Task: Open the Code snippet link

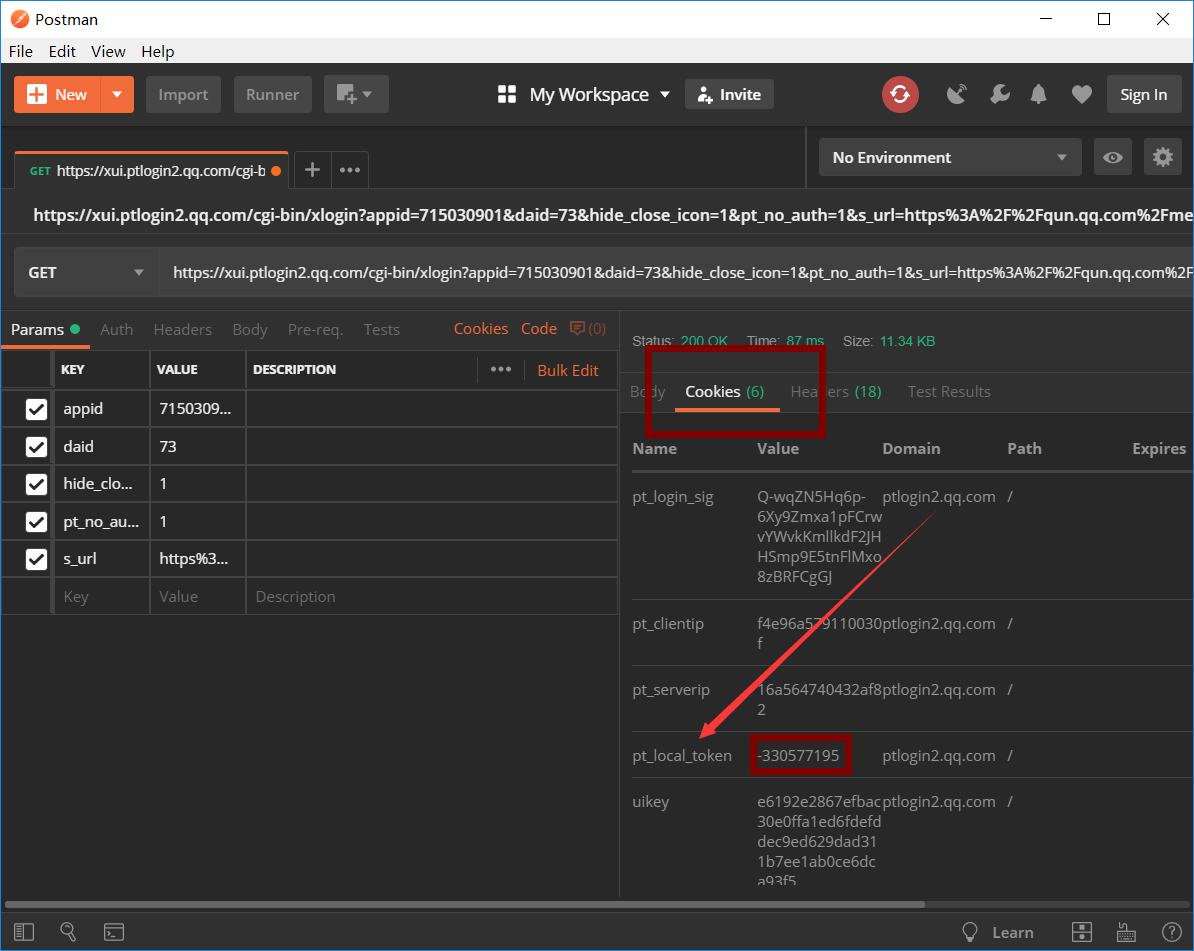Action: [538, 329]
